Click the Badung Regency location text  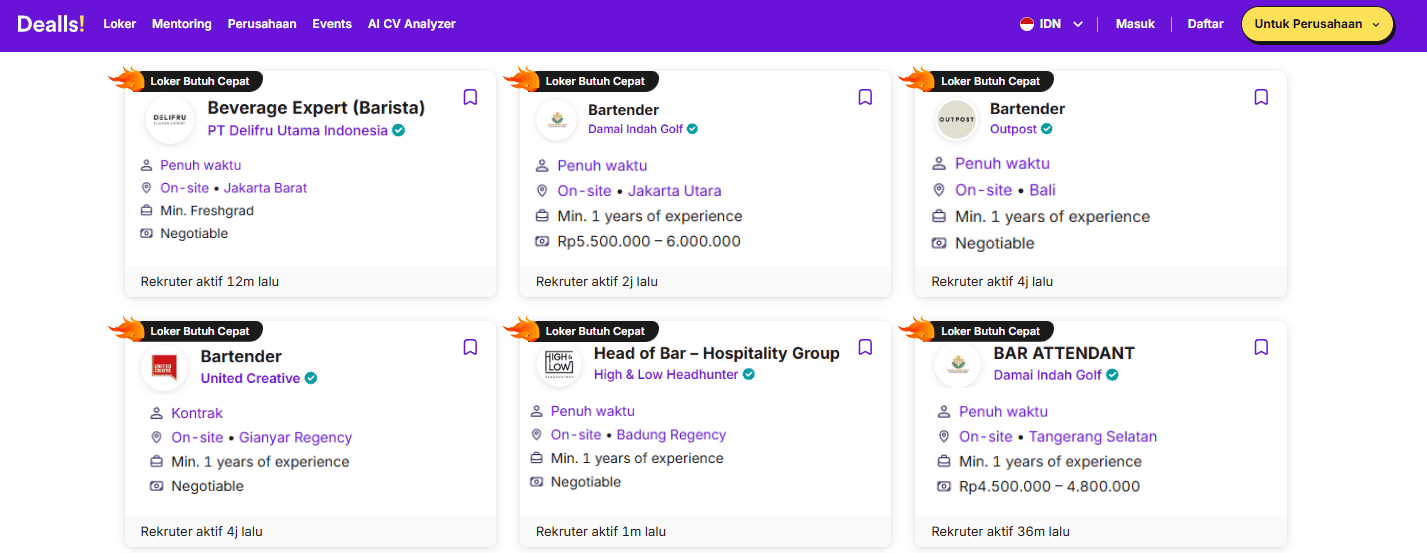[671, 435]
